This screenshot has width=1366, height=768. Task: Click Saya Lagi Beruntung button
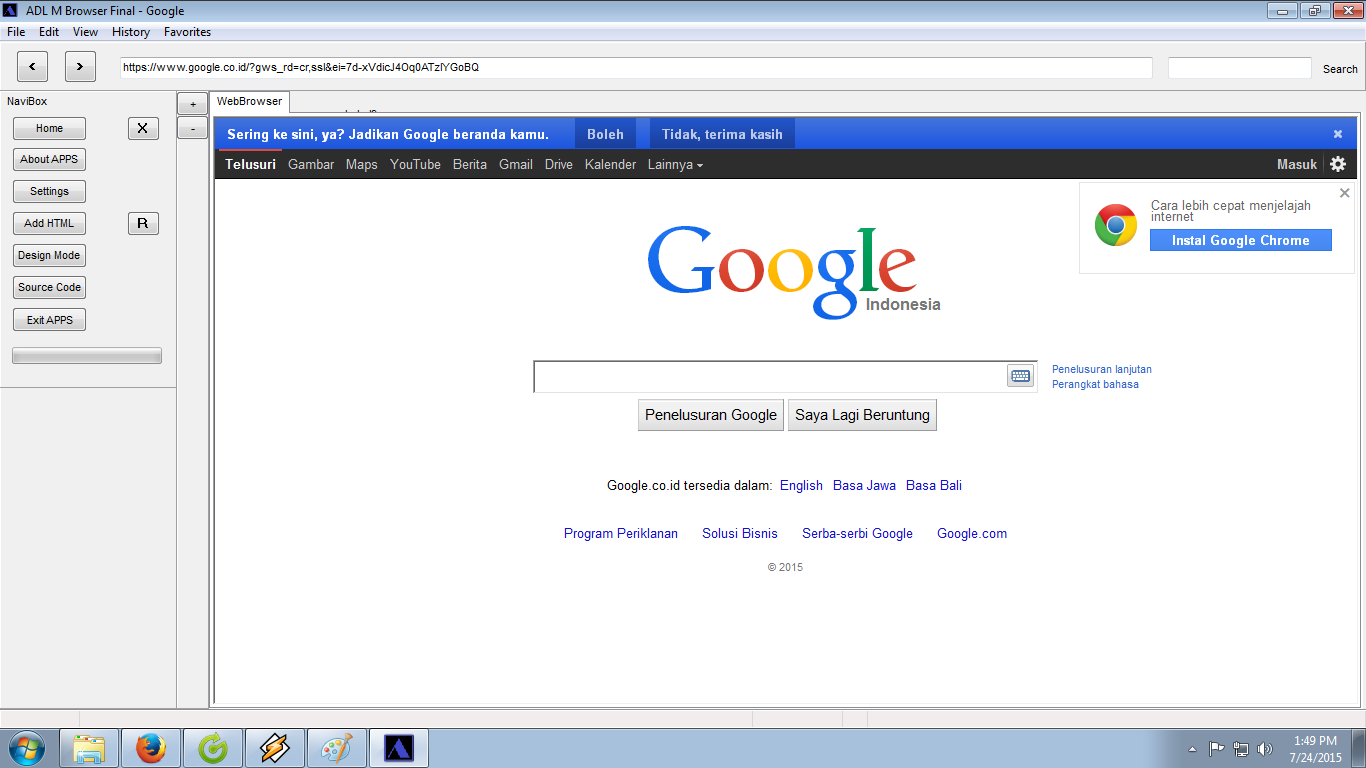(862, 415)
